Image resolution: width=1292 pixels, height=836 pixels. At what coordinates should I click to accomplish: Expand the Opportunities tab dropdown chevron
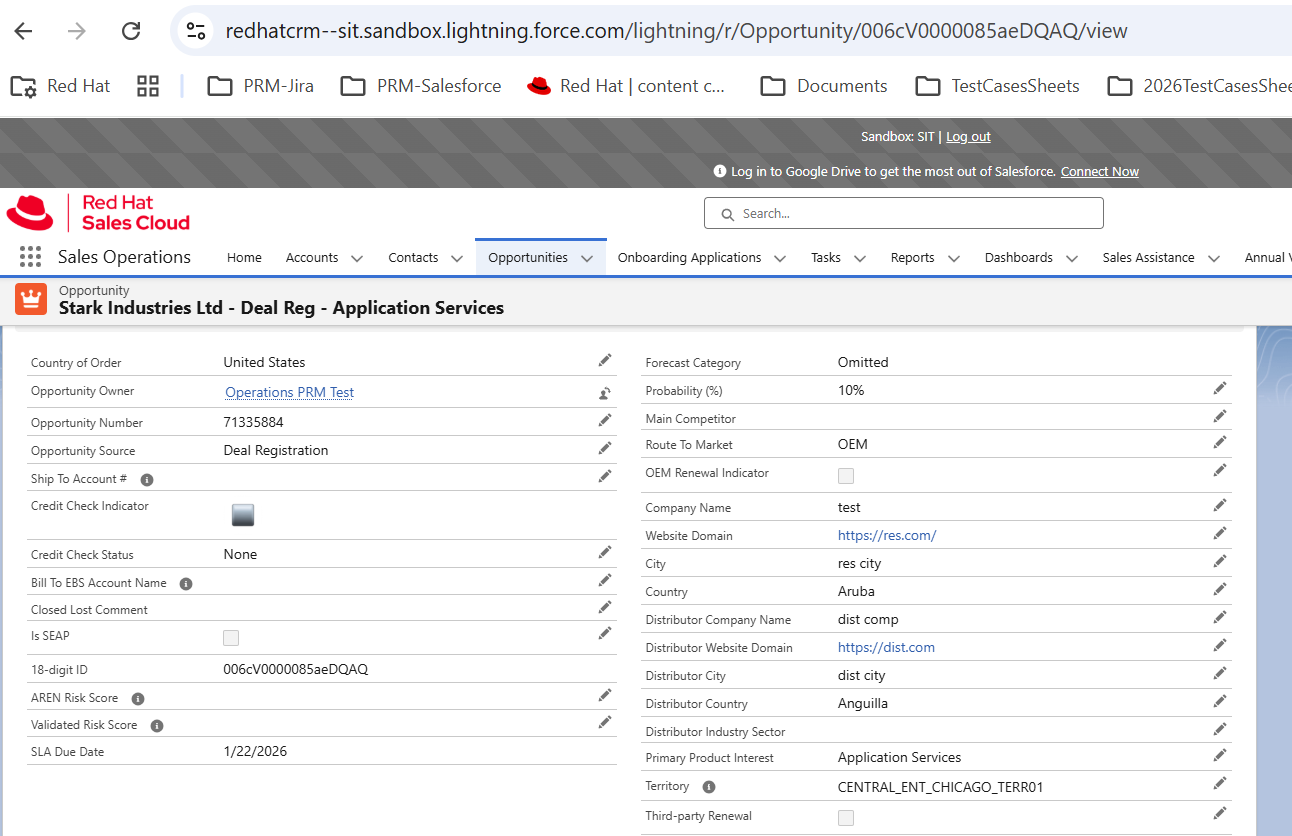[x=587, y=258]
